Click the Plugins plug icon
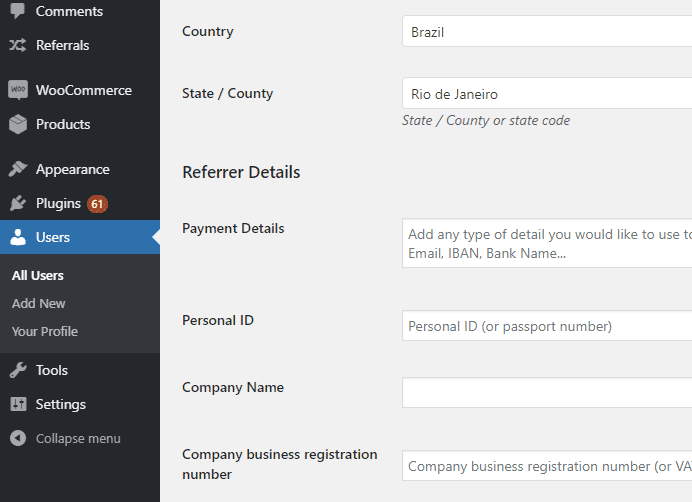Screen dimensions: 692x502 (18, 203)
